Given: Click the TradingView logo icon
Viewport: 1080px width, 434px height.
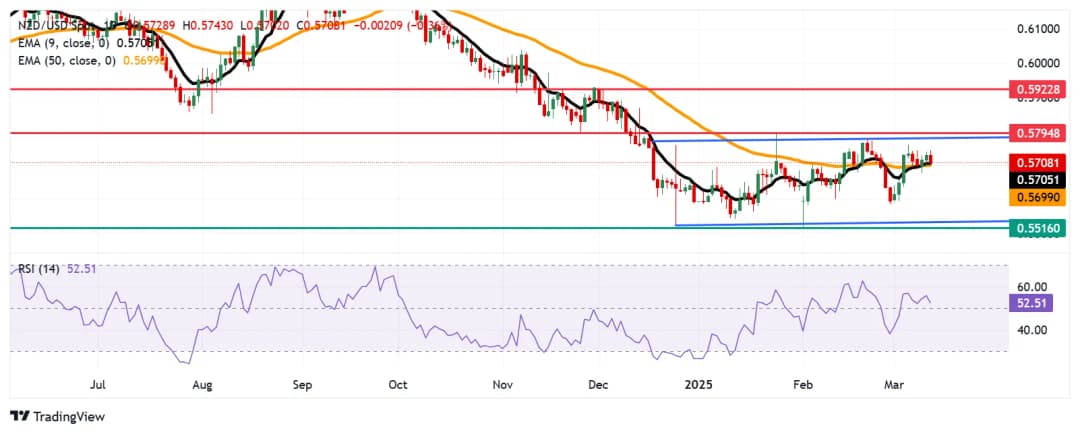Looking at the screenshot, I should pyautogui.click(x=20, y=416).
